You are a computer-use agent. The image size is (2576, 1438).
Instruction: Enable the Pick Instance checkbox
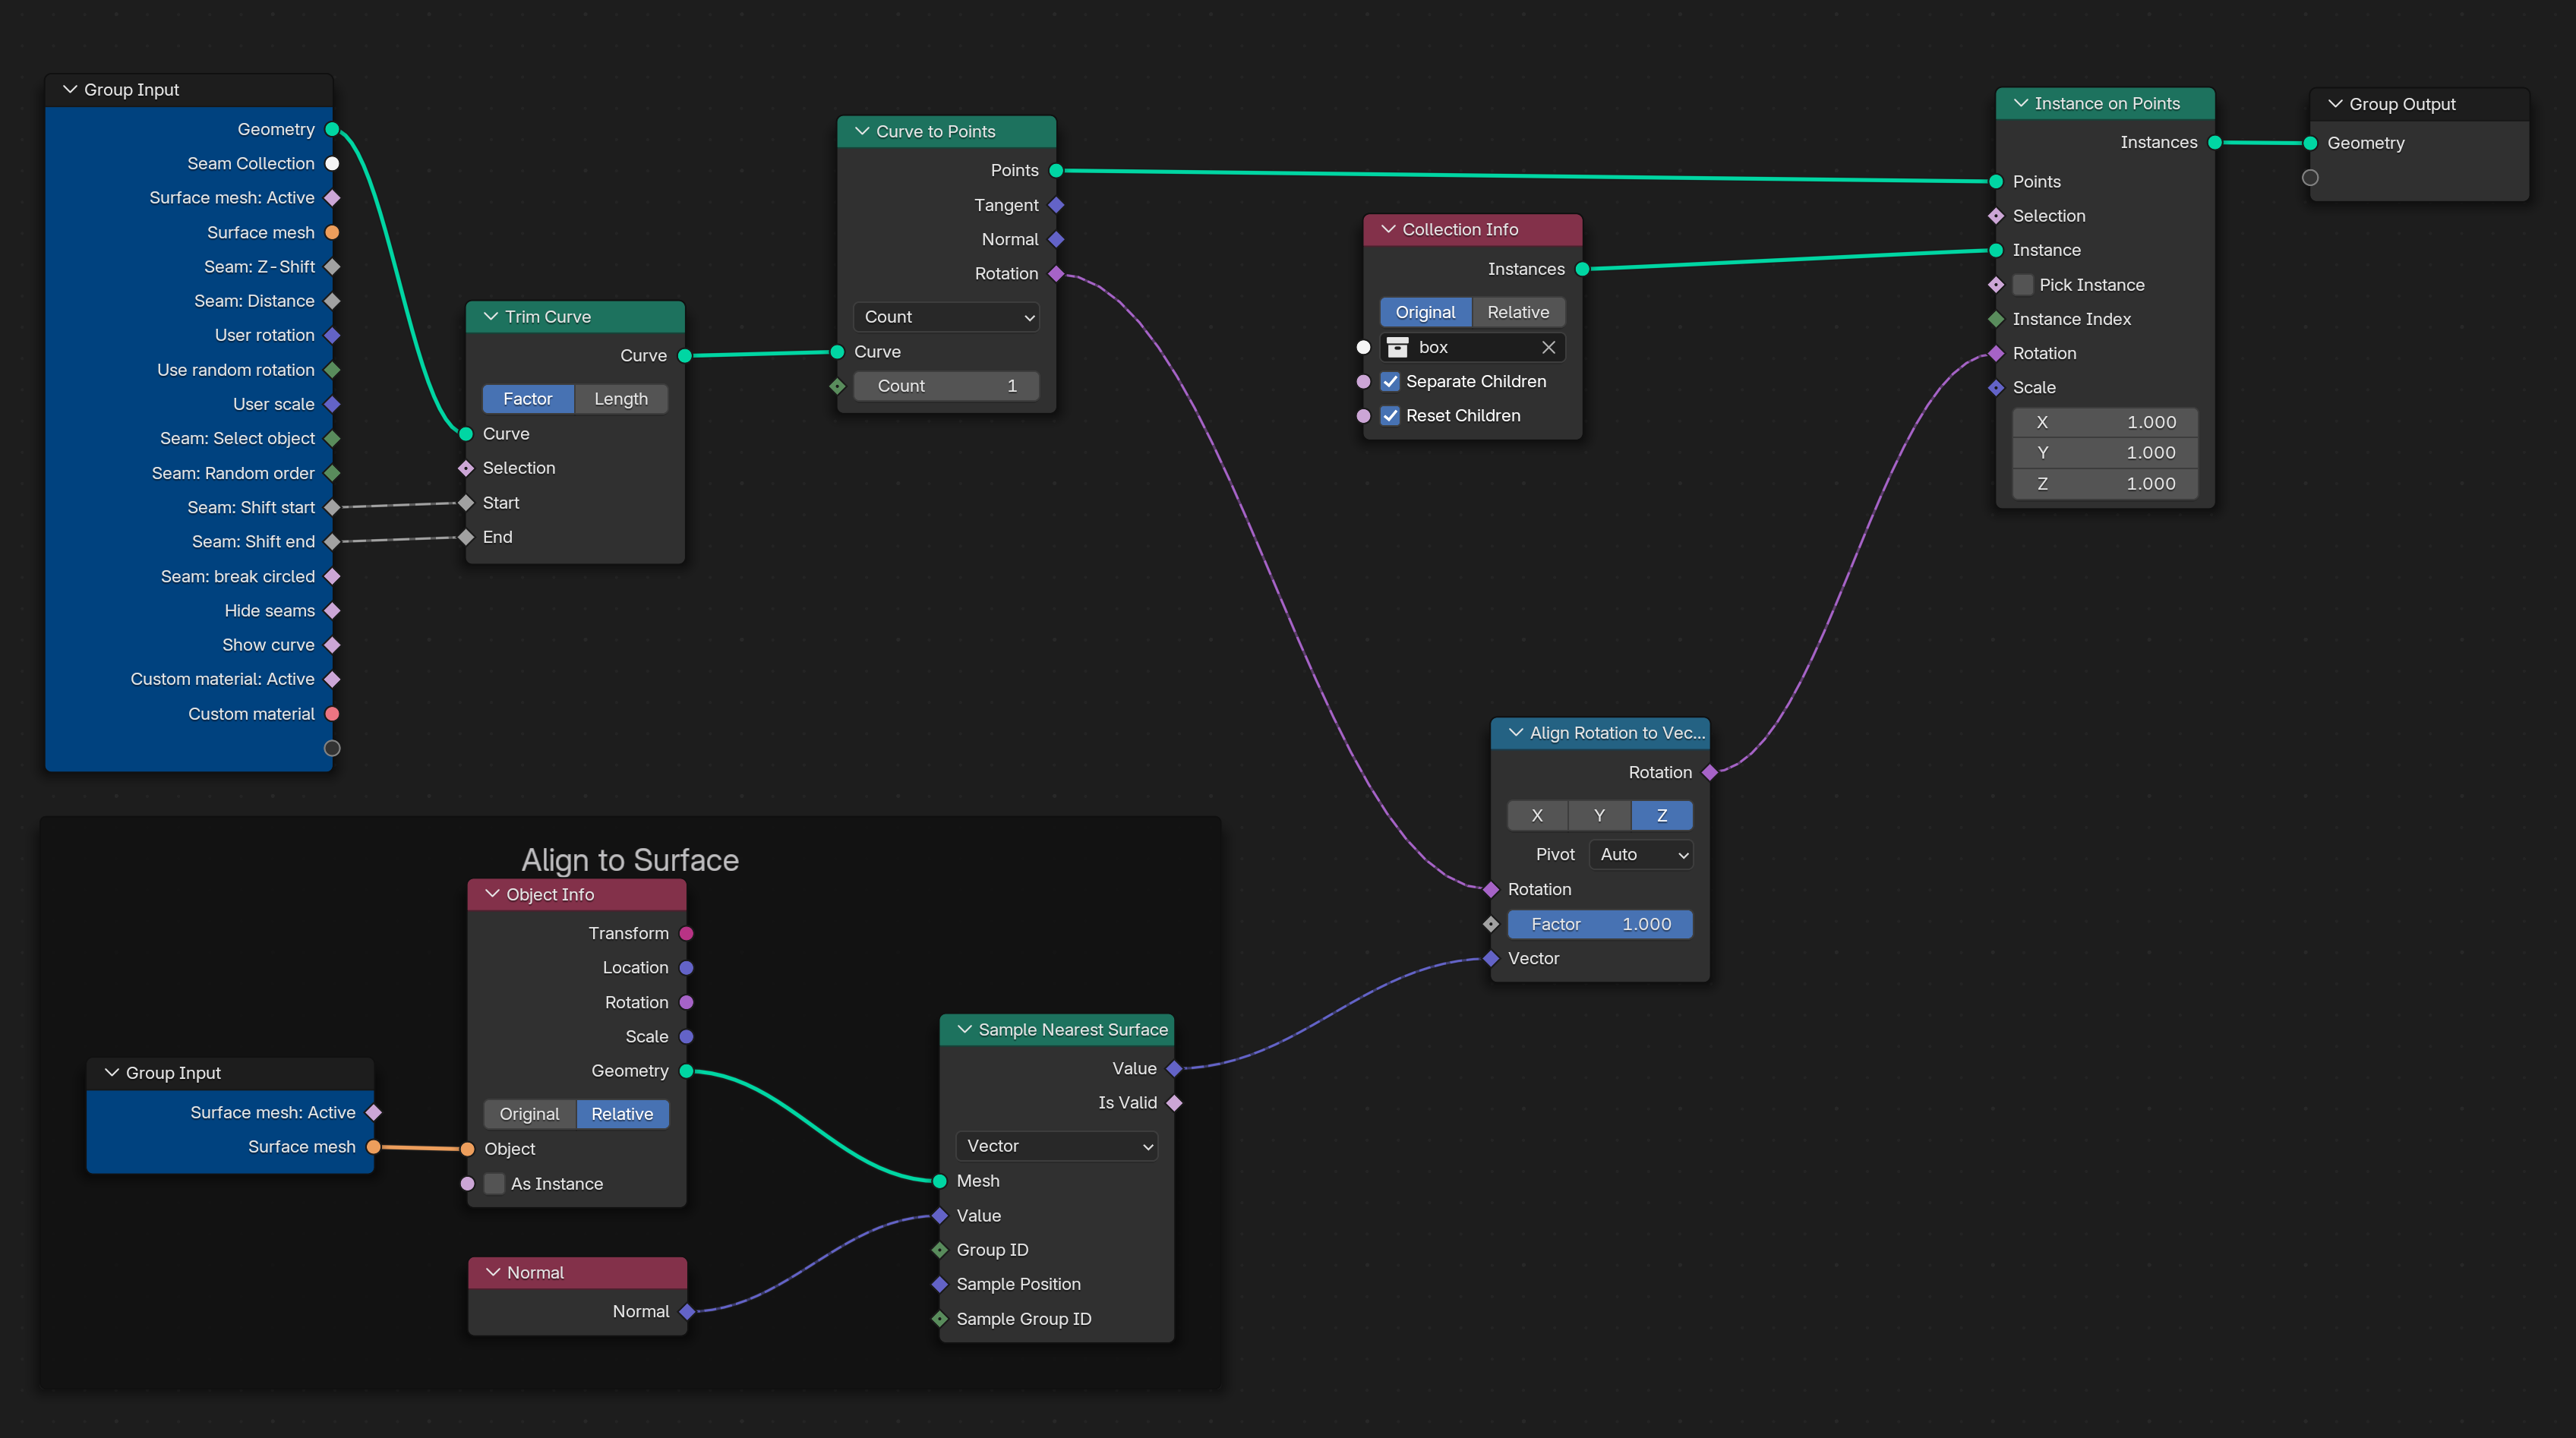click(x=2023, y=285)
